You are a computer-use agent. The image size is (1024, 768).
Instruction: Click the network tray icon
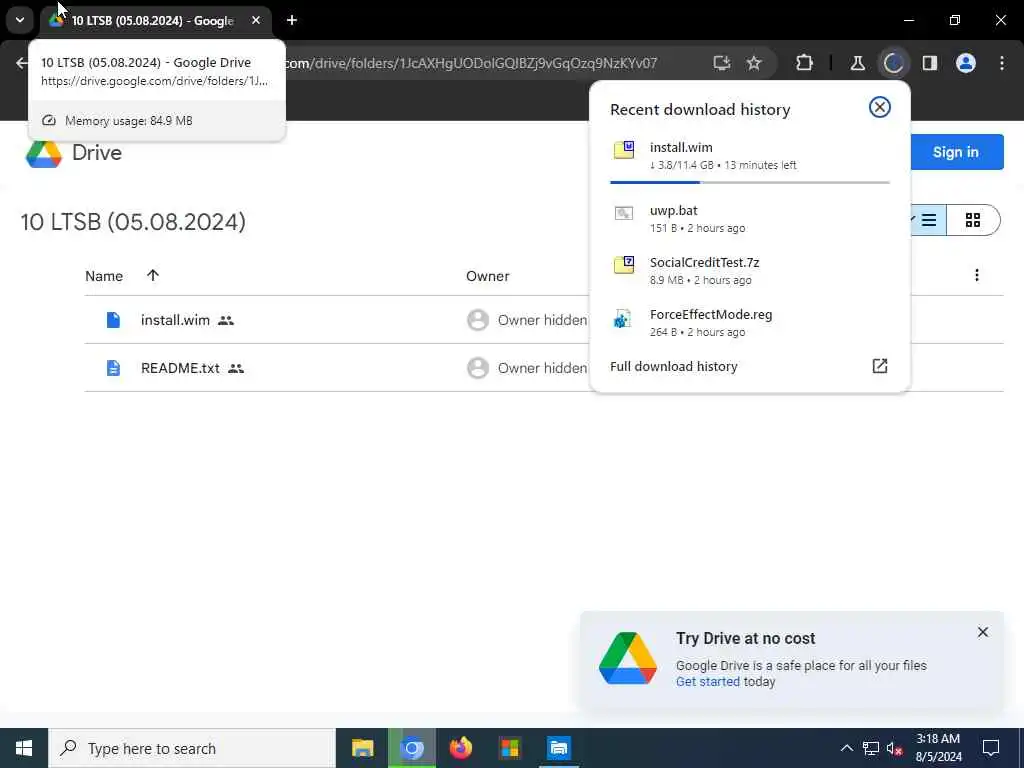871,748
